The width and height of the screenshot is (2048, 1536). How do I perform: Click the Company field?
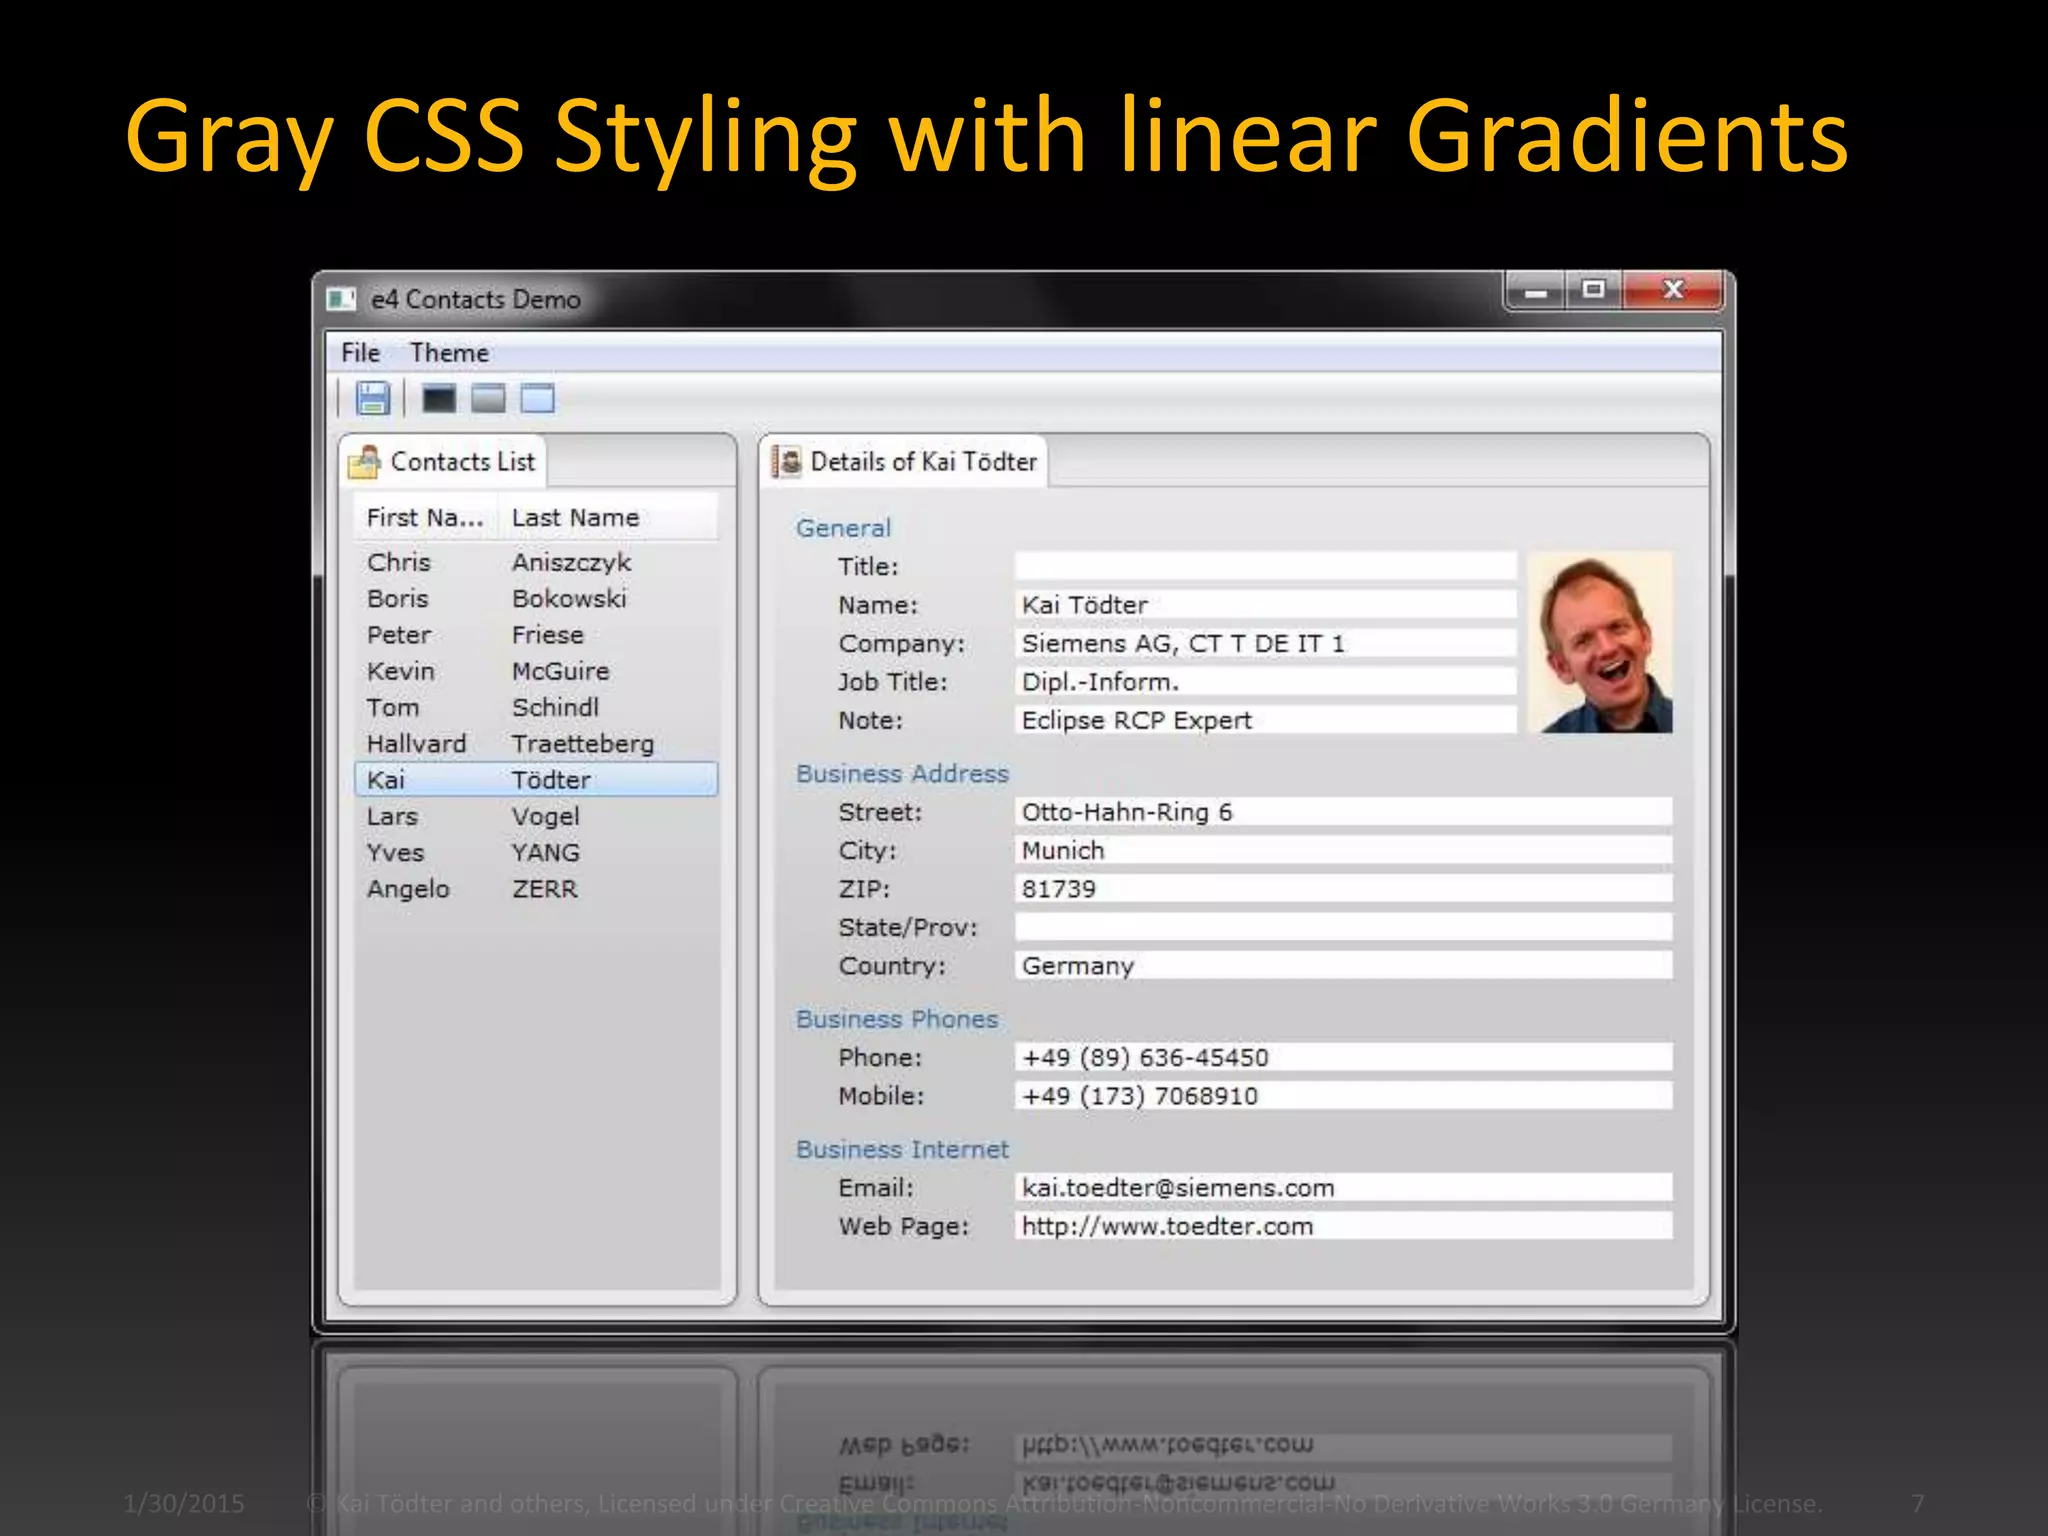coord(1265,643)
